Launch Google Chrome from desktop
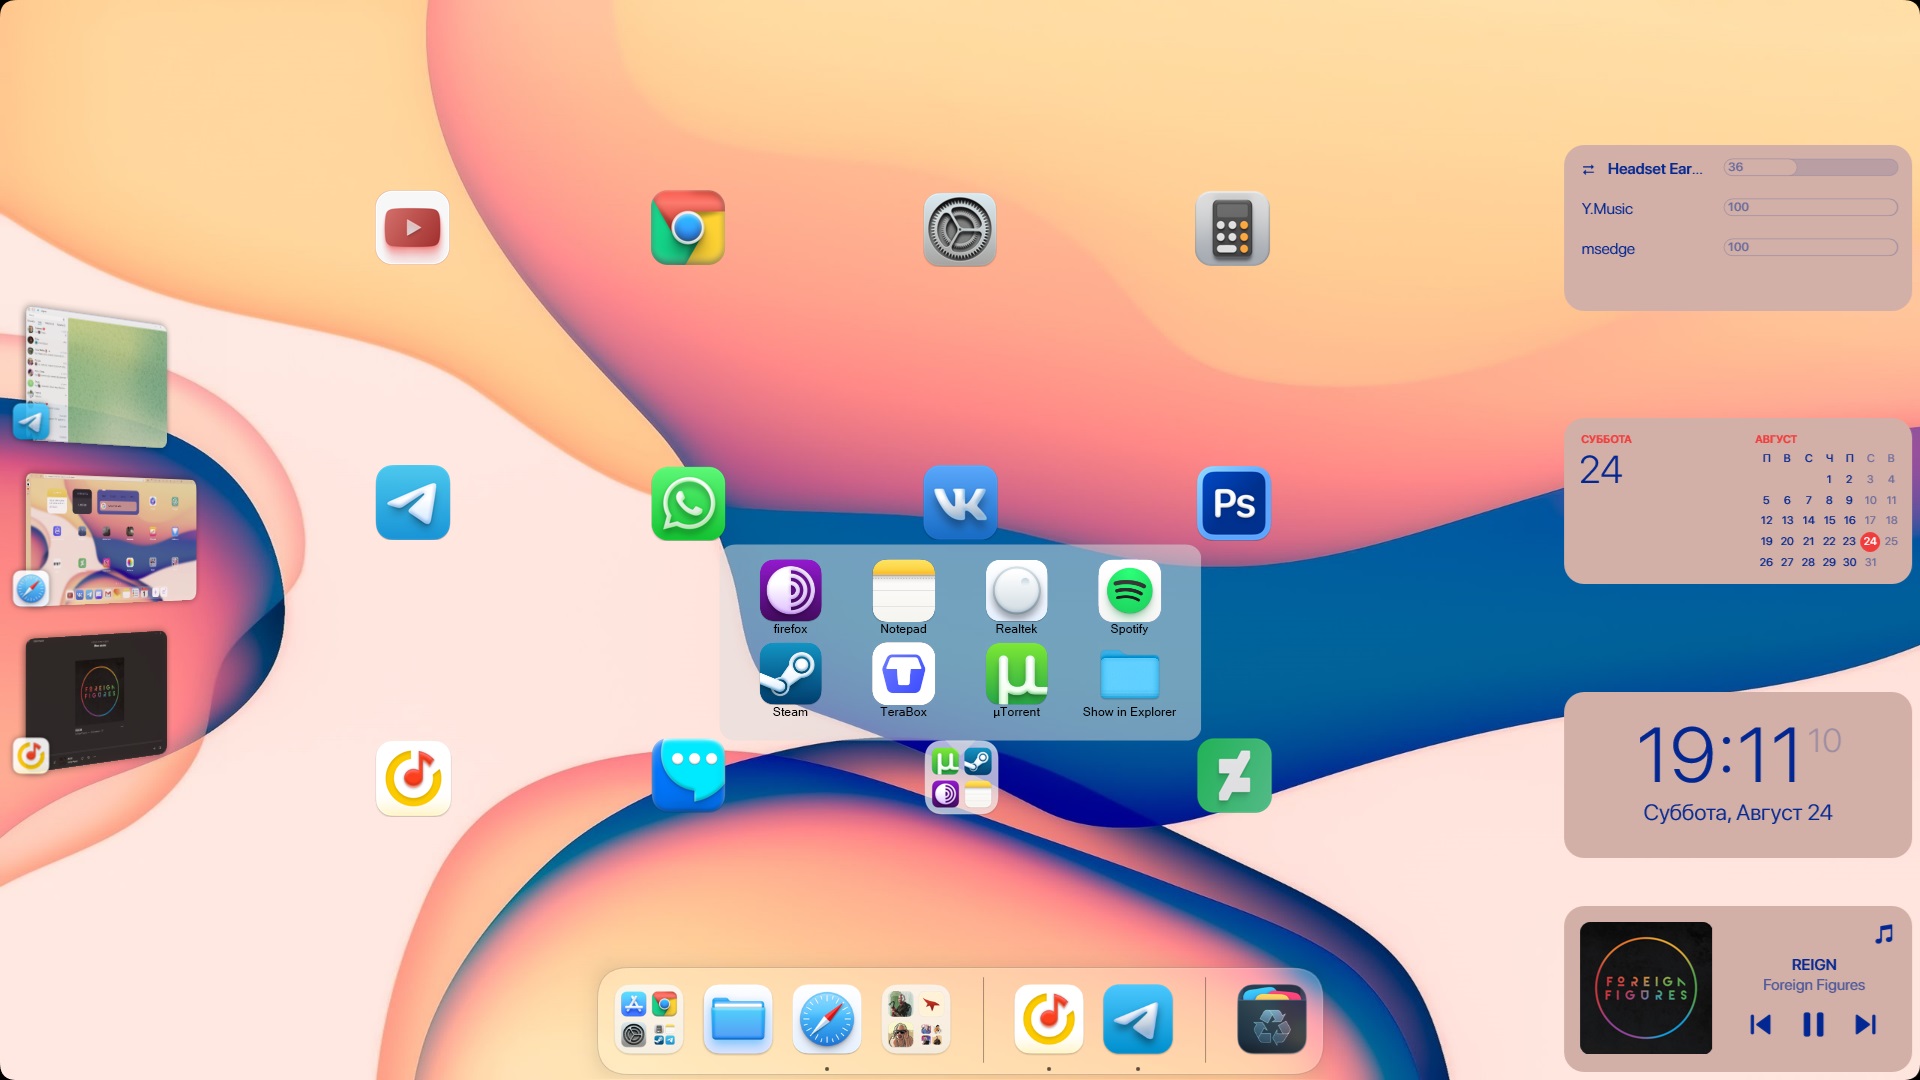Viewport: 1920px width, 1080px height. click(x=688, y=228)
